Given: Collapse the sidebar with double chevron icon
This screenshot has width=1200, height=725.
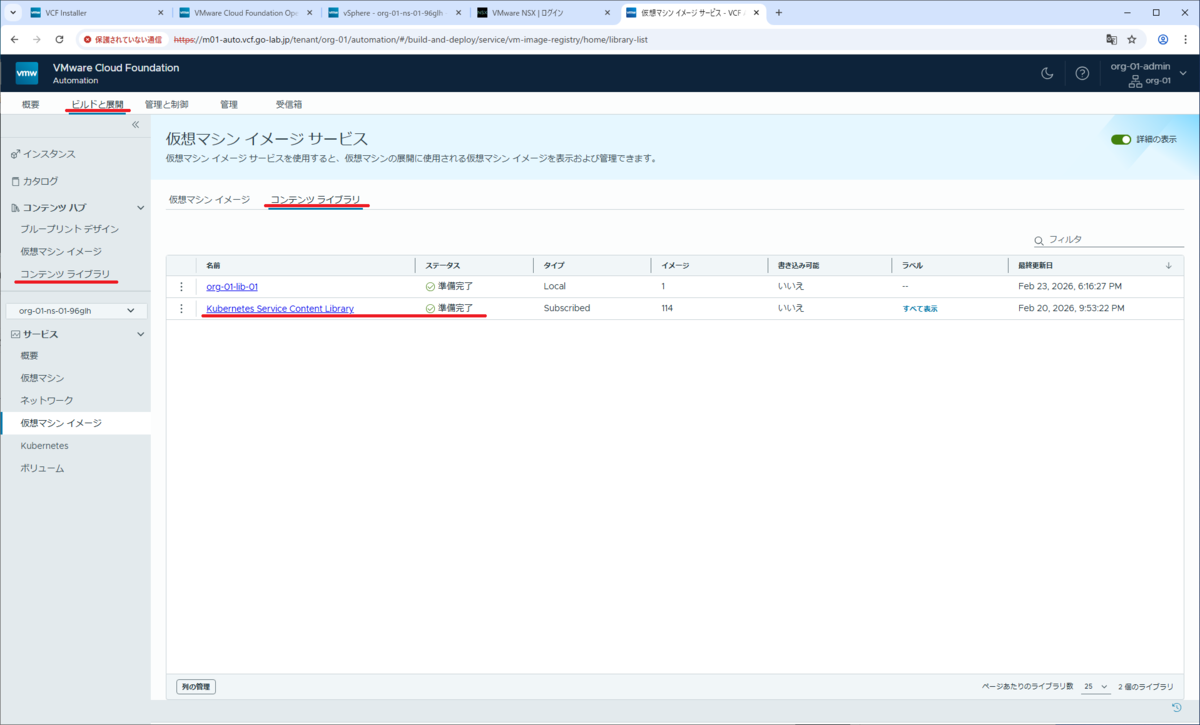Looking at the screenshot, I should (136, 125).
